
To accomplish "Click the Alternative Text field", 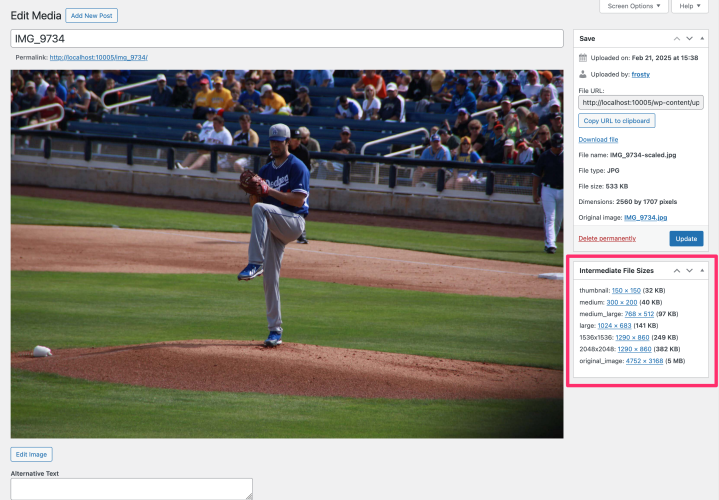I will [x=131, y=488].
